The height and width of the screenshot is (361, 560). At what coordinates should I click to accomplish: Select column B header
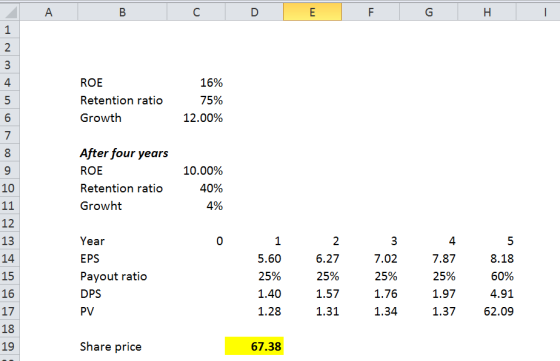122,12
